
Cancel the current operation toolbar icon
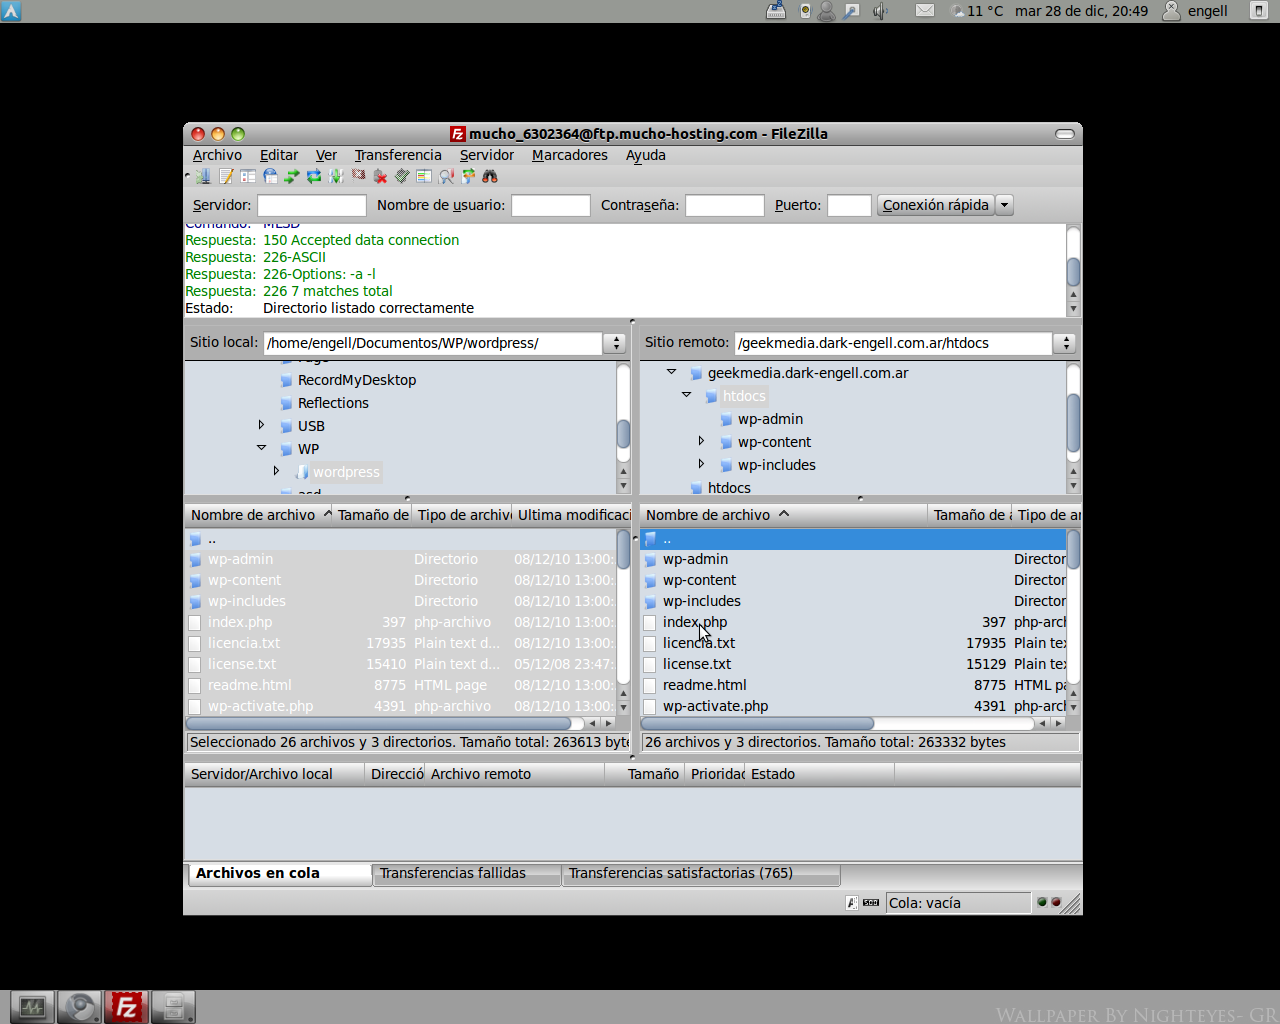click(x=358, y=176)
